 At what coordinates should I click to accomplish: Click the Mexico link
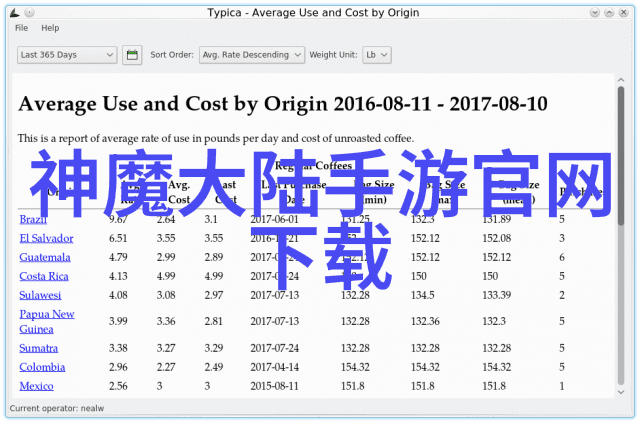click(x=36, y=386)
